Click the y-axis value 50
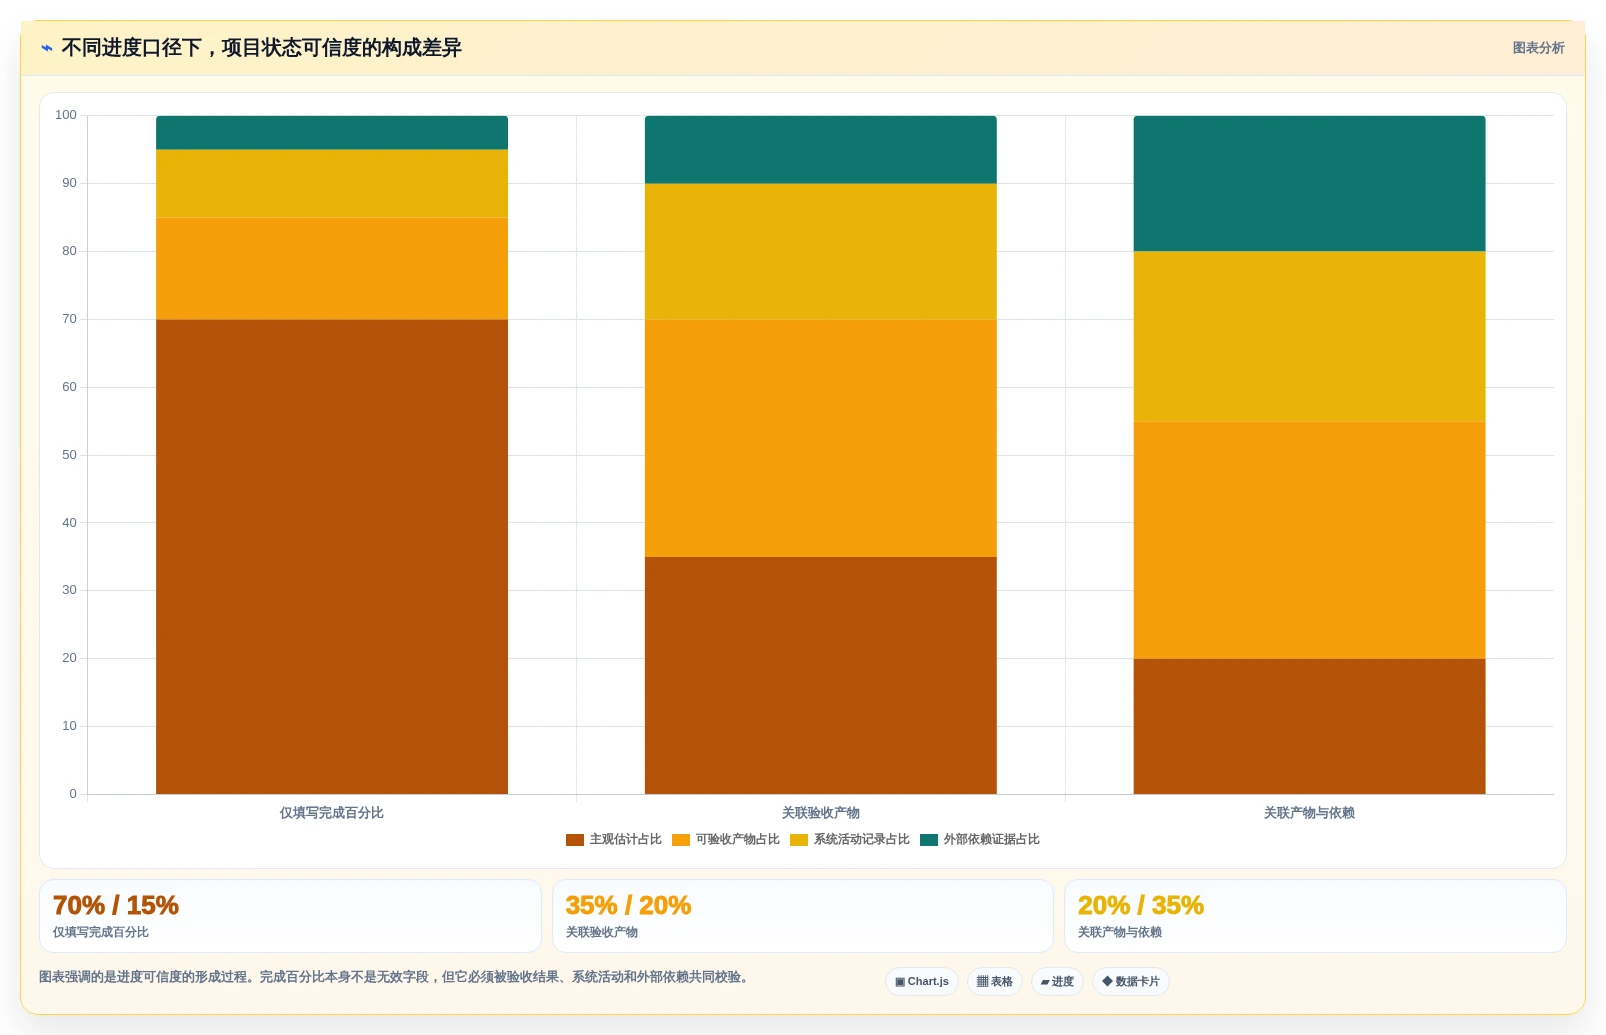This screenshot has height=1035, width=1606. [69, 455]
